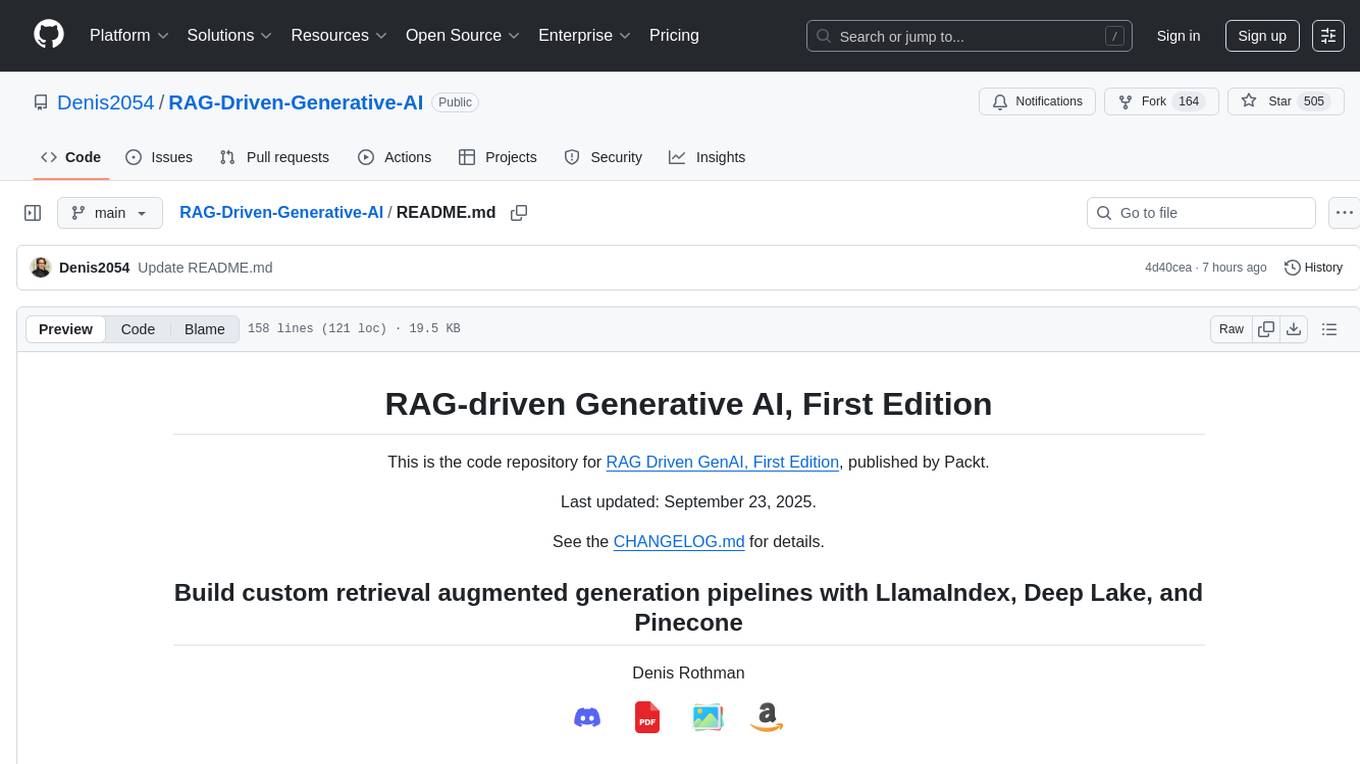Expand the Platform menu
This screenshot has height=764, width=1360.
[x=129, y=35]
